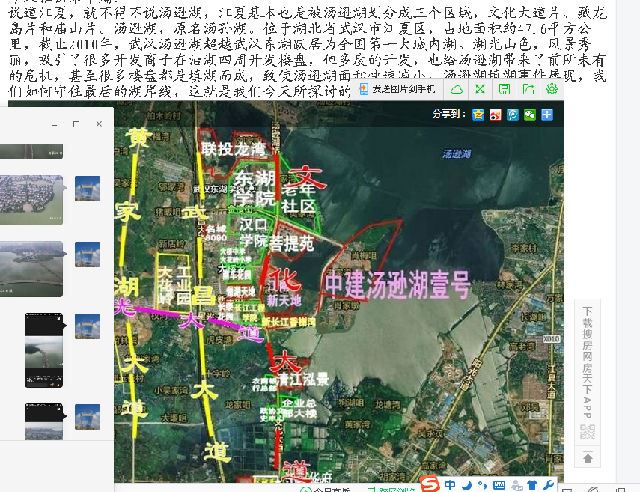This screenshot has height=492, width=640.
Task: Click the Sogou user account icon
Action: [x=517, y=485]
